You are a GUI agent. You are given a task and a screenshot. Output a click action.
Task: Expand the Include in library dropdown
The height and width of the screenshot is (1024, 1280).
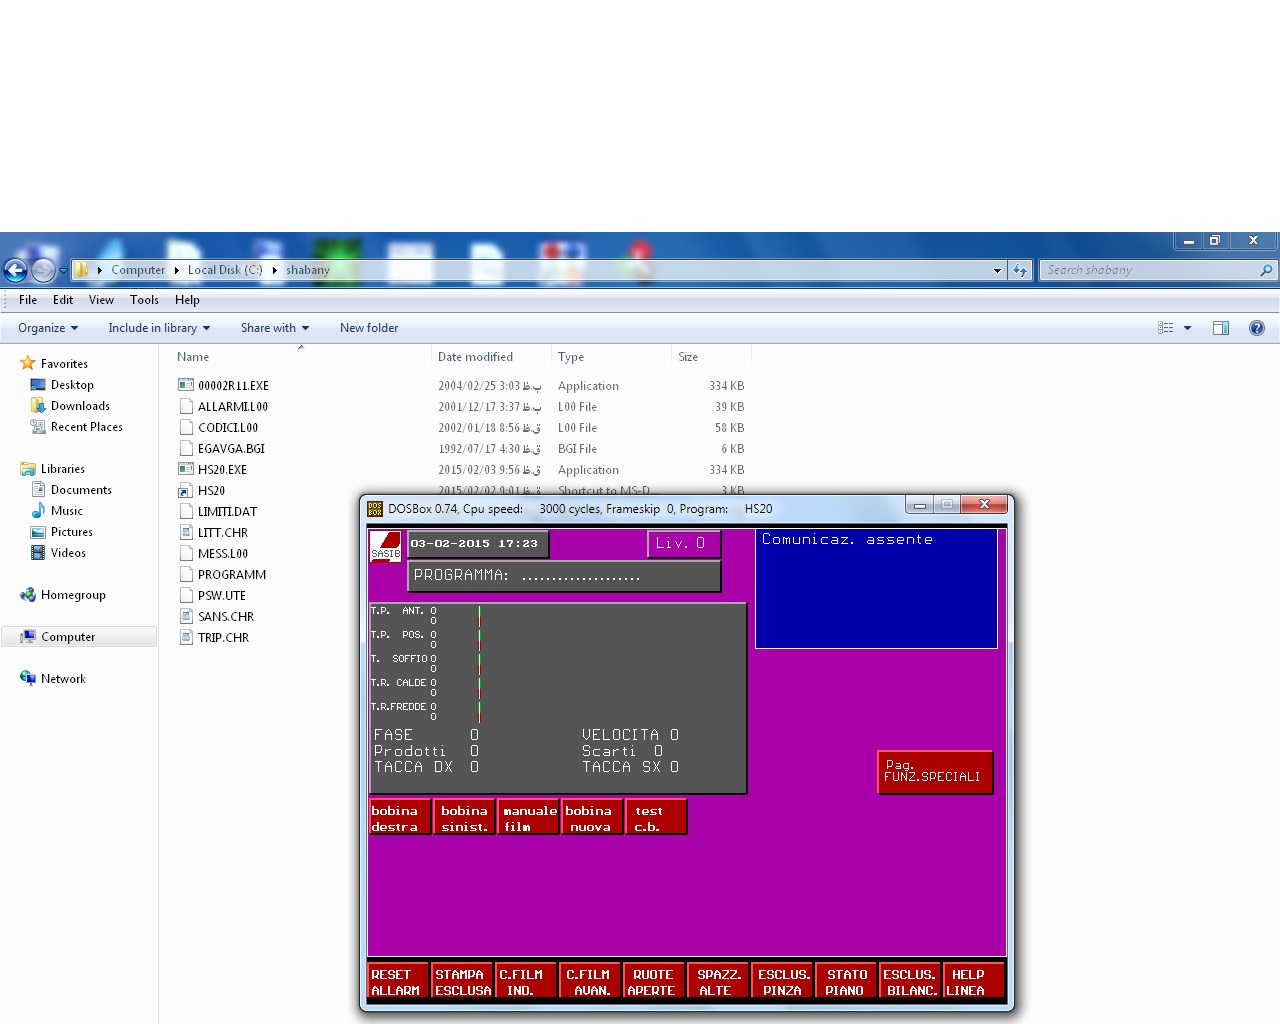pos(159,328)
